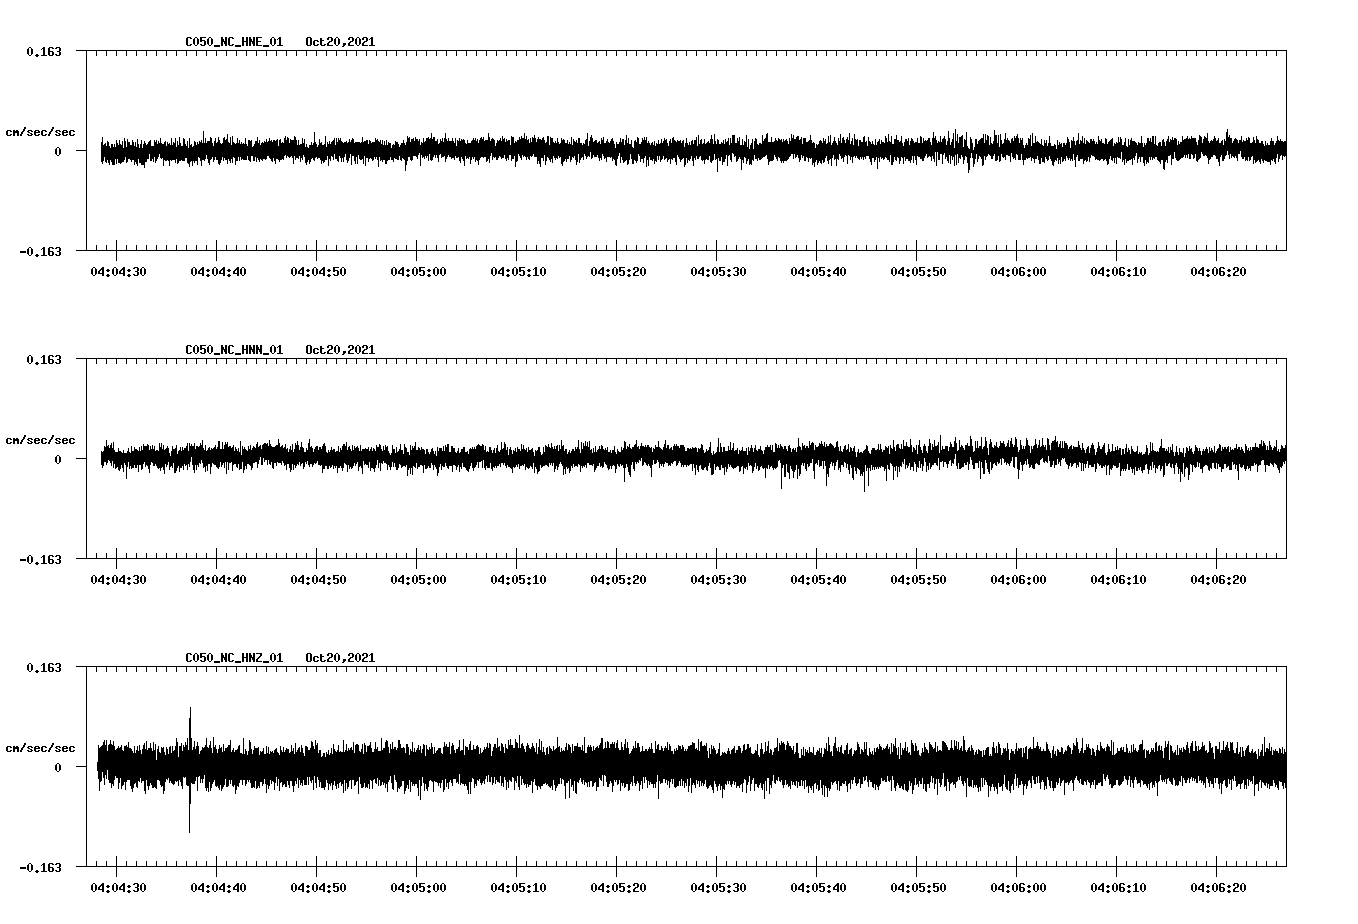Screen dimensions: 1358x924
Task: Click the cm/sec/sec unit label of HNN plot
Action: pos(40,440)
